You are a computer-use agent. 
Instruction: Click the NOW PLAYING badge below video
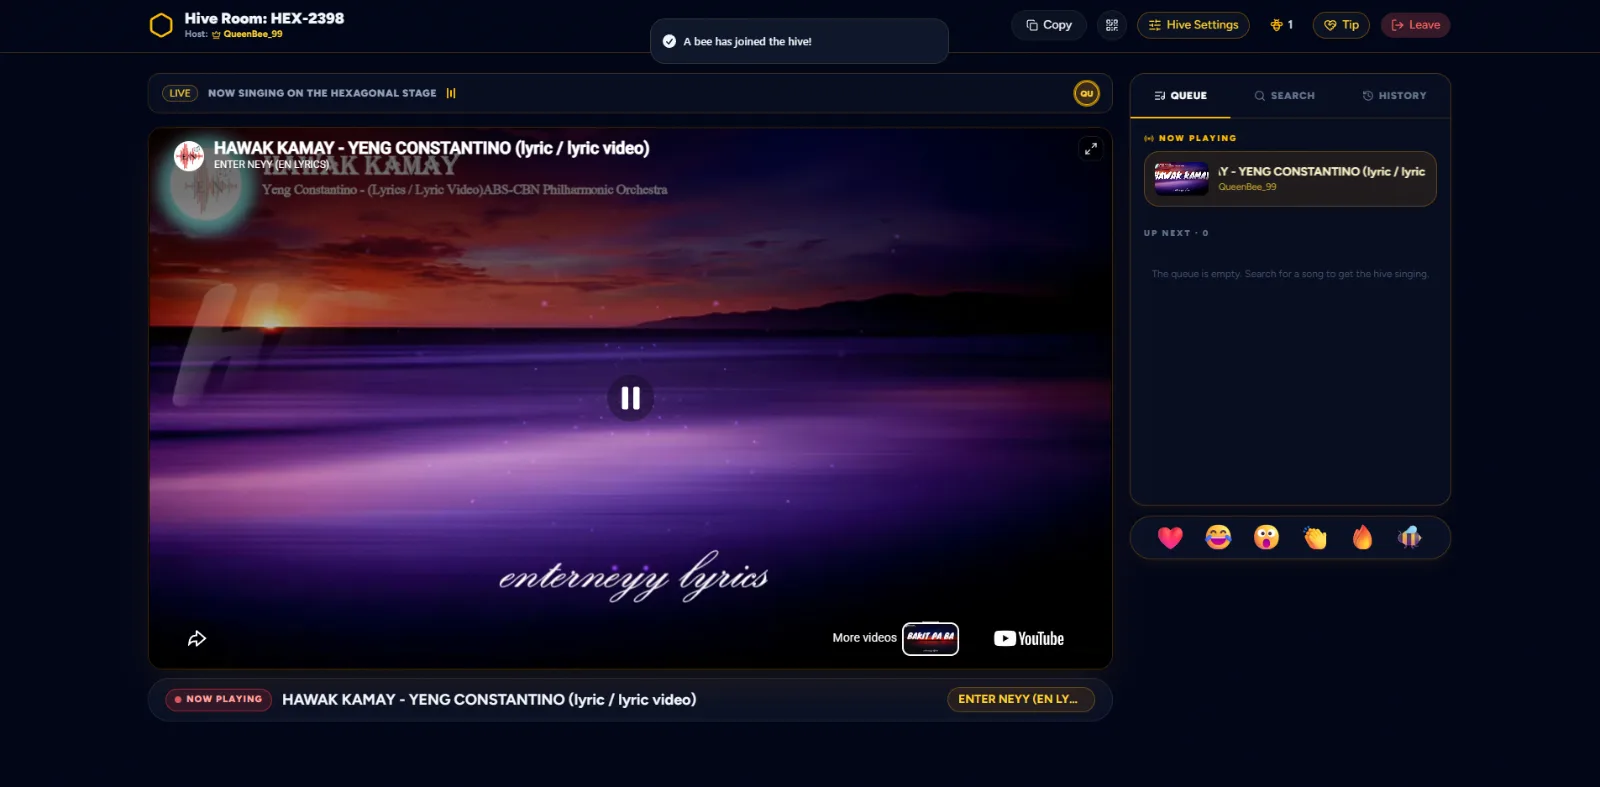218,699
